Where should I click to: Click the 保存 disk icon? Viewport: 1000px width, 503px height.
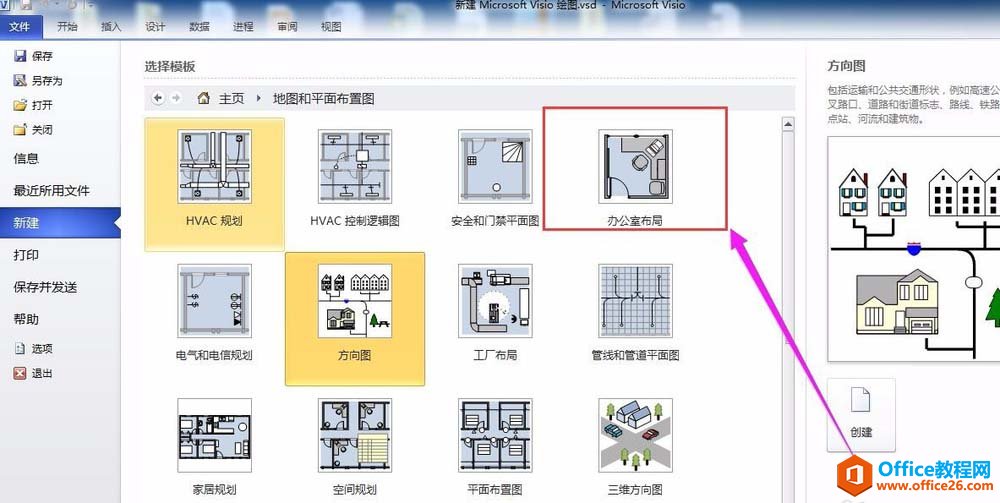coord(20,56)
